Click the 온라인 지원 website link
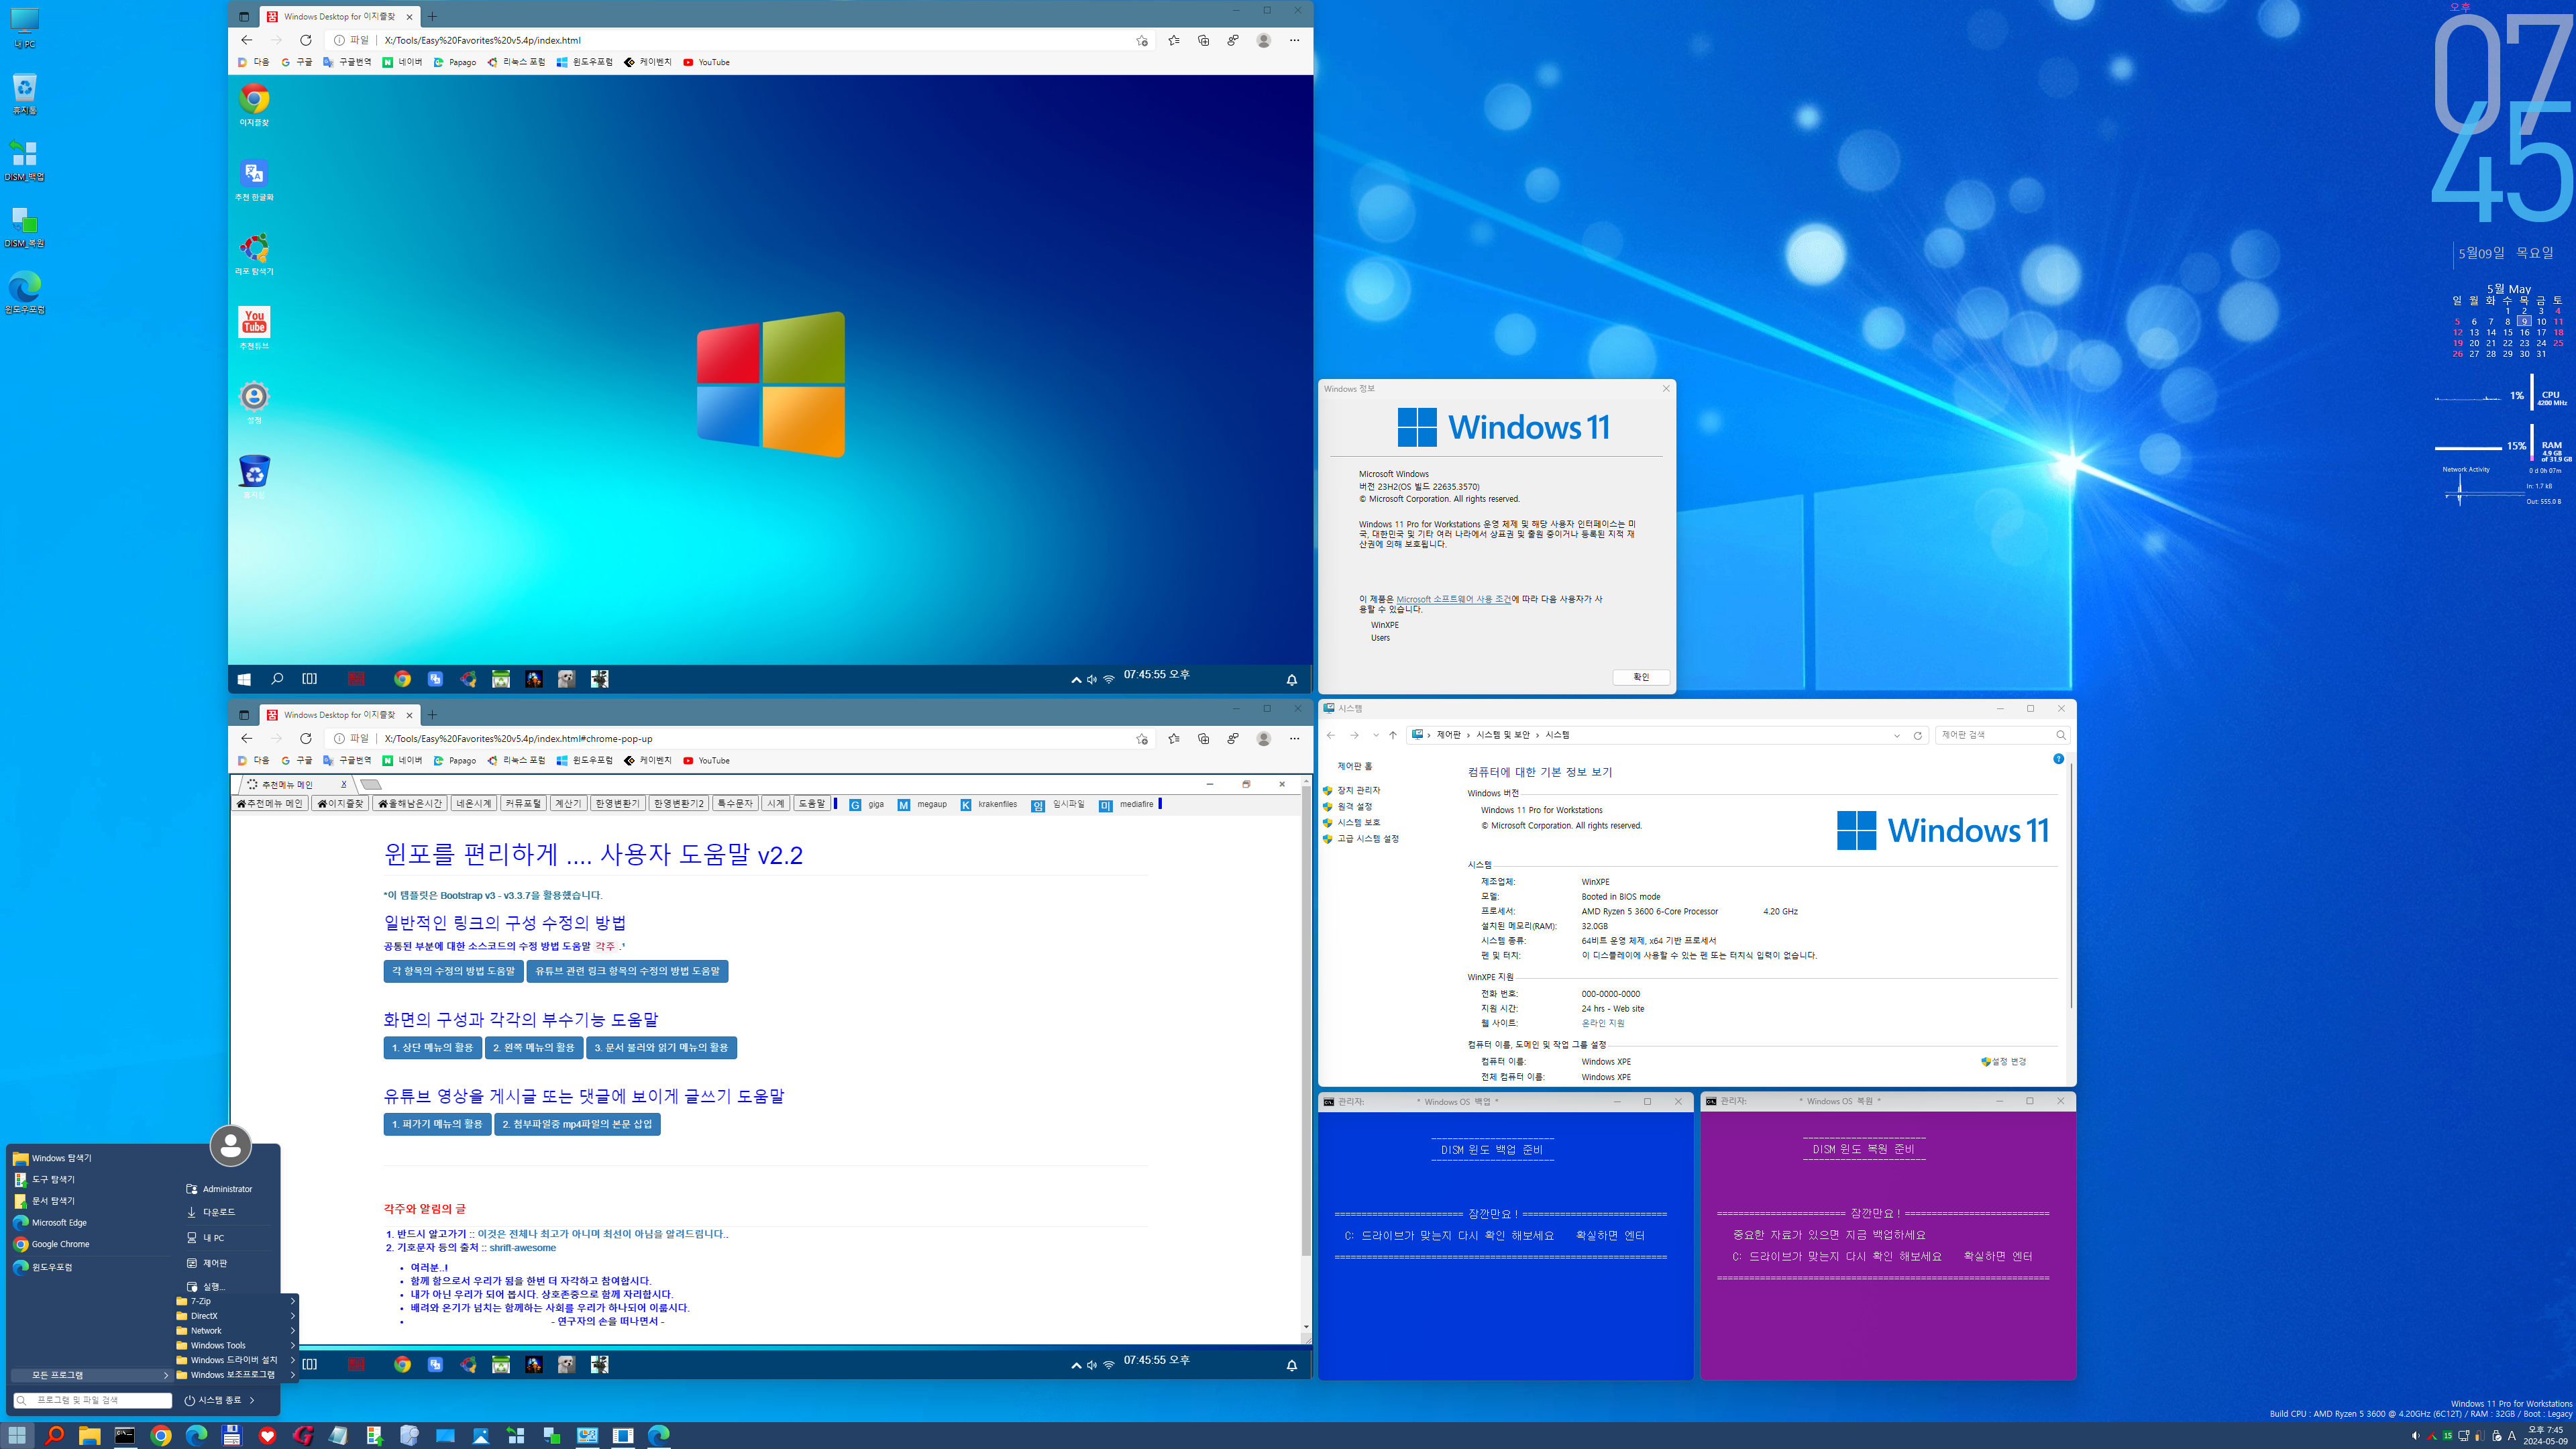This screenshot has width=2576, height=1449. (x=1603, y=1023)
